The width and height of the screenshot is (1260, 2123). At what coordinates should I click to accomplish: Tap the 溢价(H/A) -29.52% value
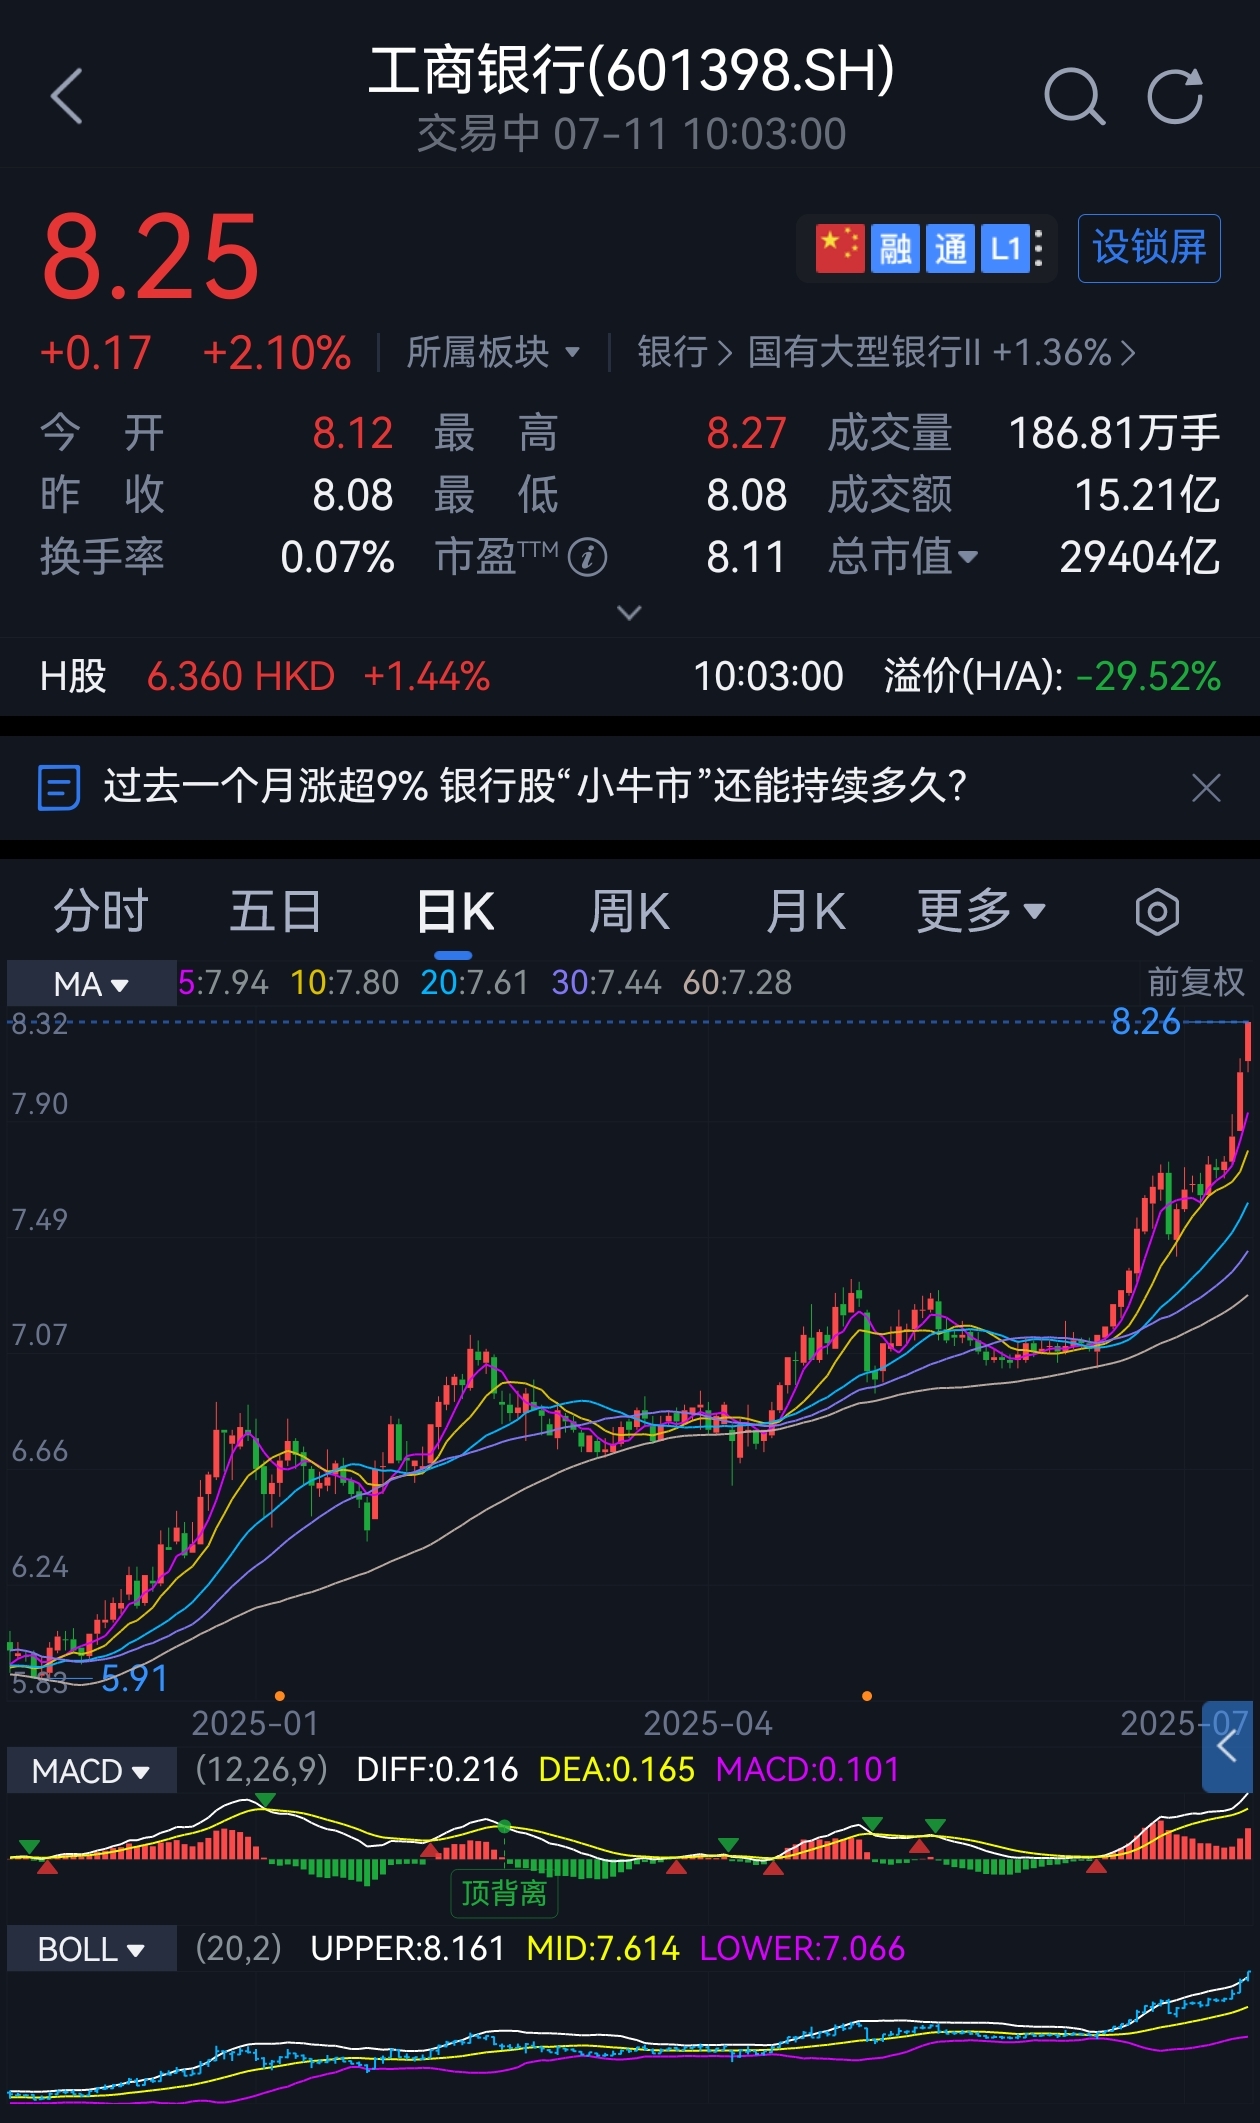pos(1149,677)
